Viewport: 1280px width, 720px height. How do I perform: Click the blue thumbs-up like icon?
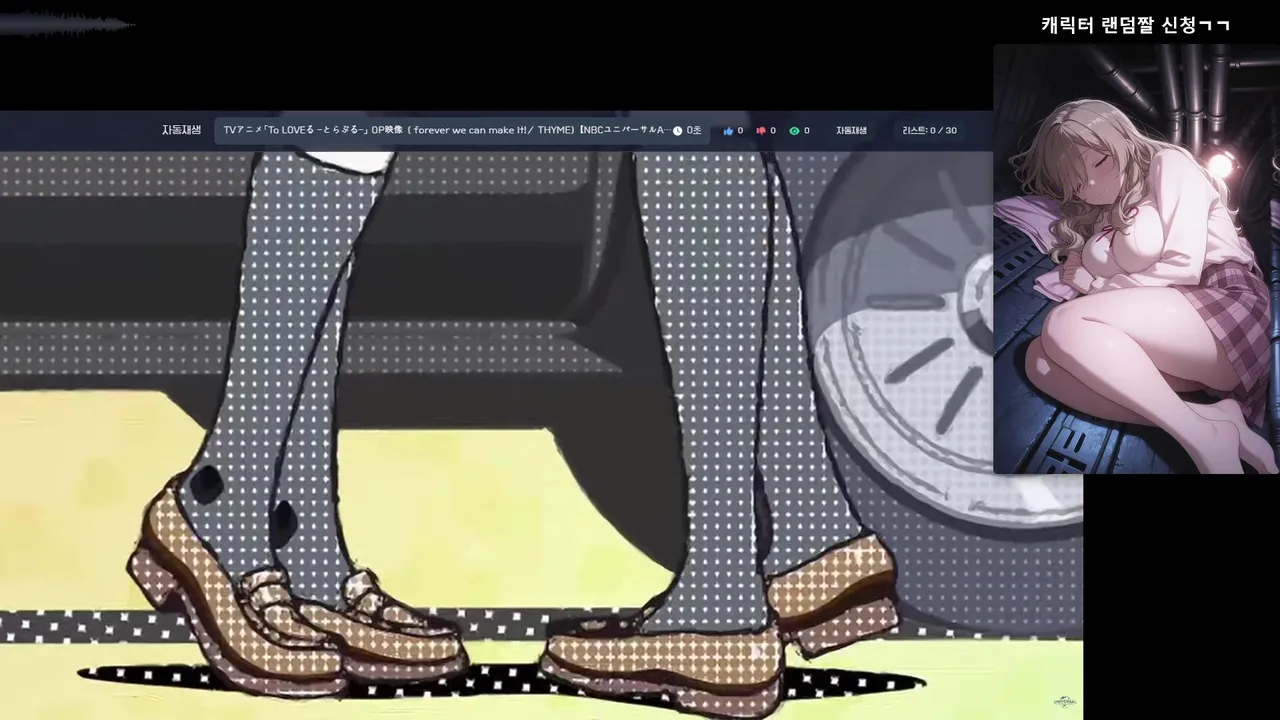pyautogui.click(x=728, y=131)
